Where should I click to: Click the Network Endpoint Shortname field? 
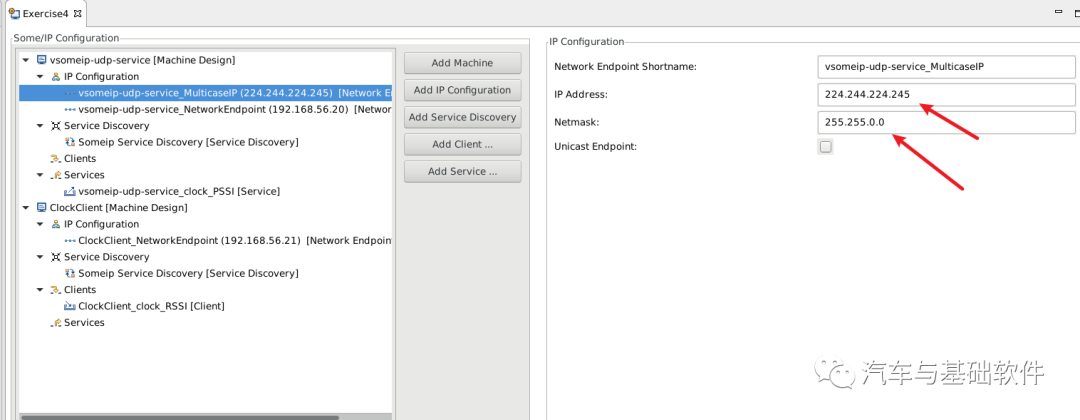pyautogui.click(x=946, y=67)
